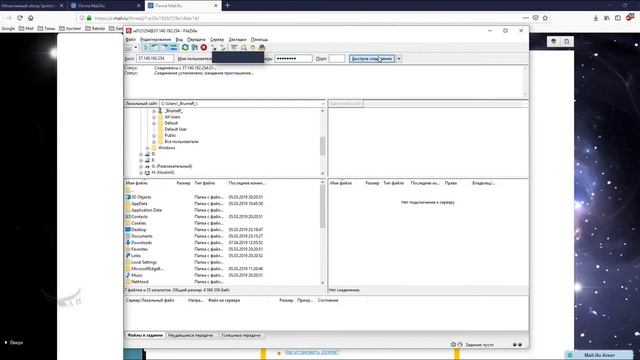Switch to the Неудавшиеся передачи tab
The width and height of the screenshot is (640, 360).
[x=191, y=335]
